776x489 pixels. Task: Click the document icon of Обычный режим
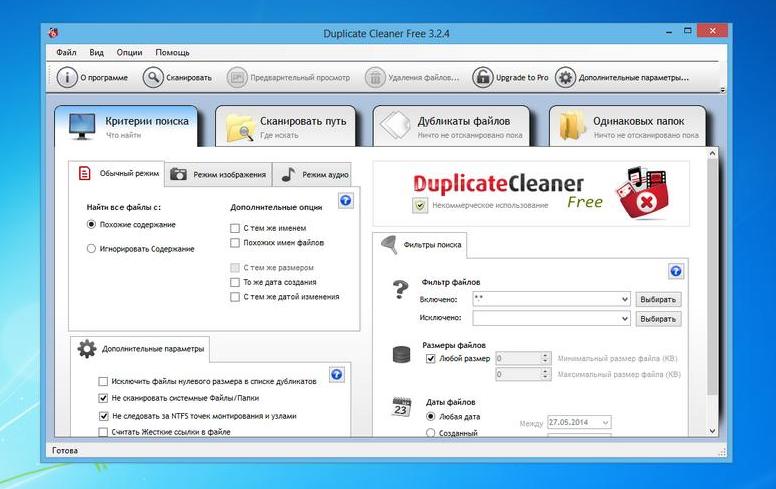click(x=85, y=173)
